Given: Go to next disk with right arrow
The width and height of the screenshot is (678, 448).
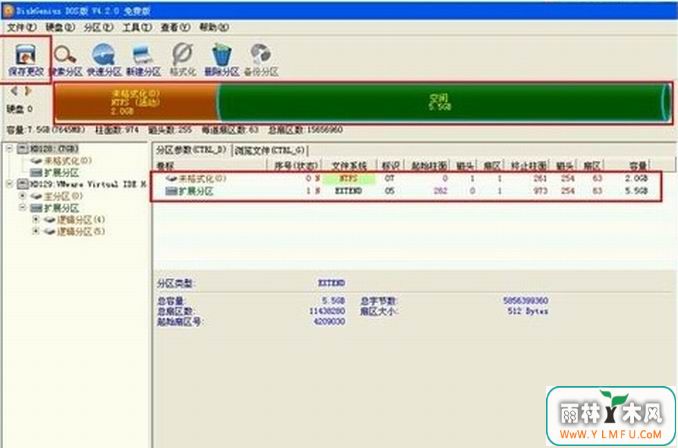Looking at the screenshot, I should (x=28, y=91).
